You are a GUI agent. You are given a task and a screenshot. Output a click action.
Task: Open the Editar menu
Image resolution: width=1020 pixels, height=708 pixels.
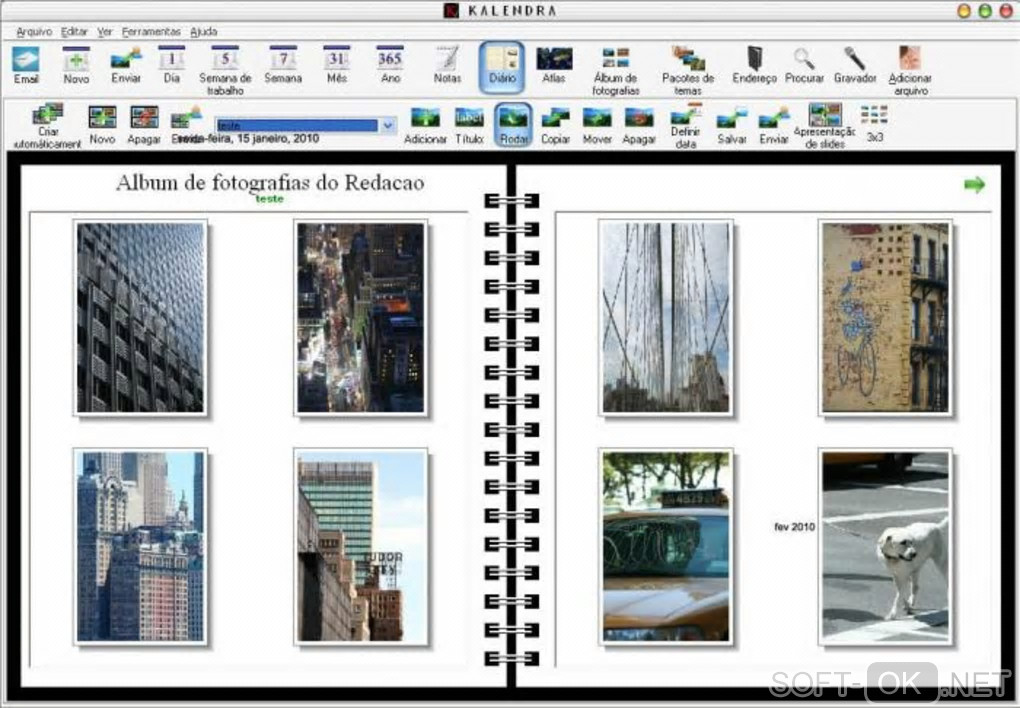(74, 31)
